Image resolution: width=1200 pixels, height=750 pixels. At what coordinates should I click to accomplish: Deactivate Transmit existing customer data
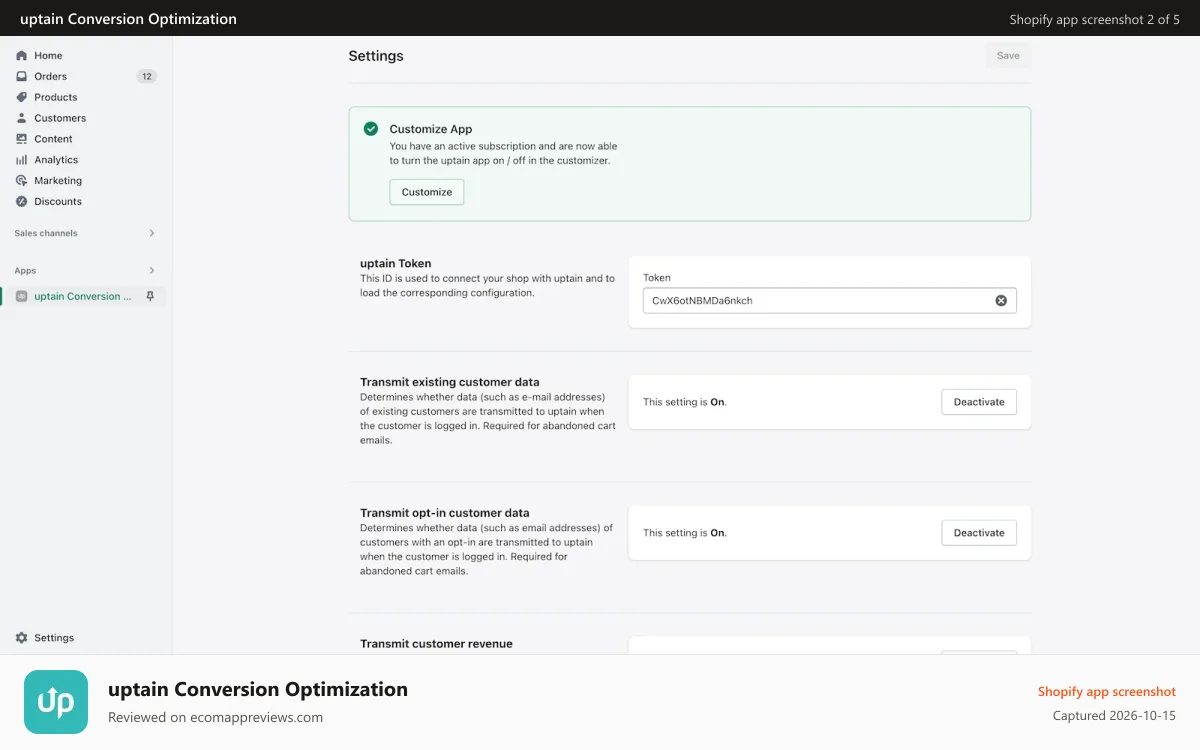tap(979, 402)
